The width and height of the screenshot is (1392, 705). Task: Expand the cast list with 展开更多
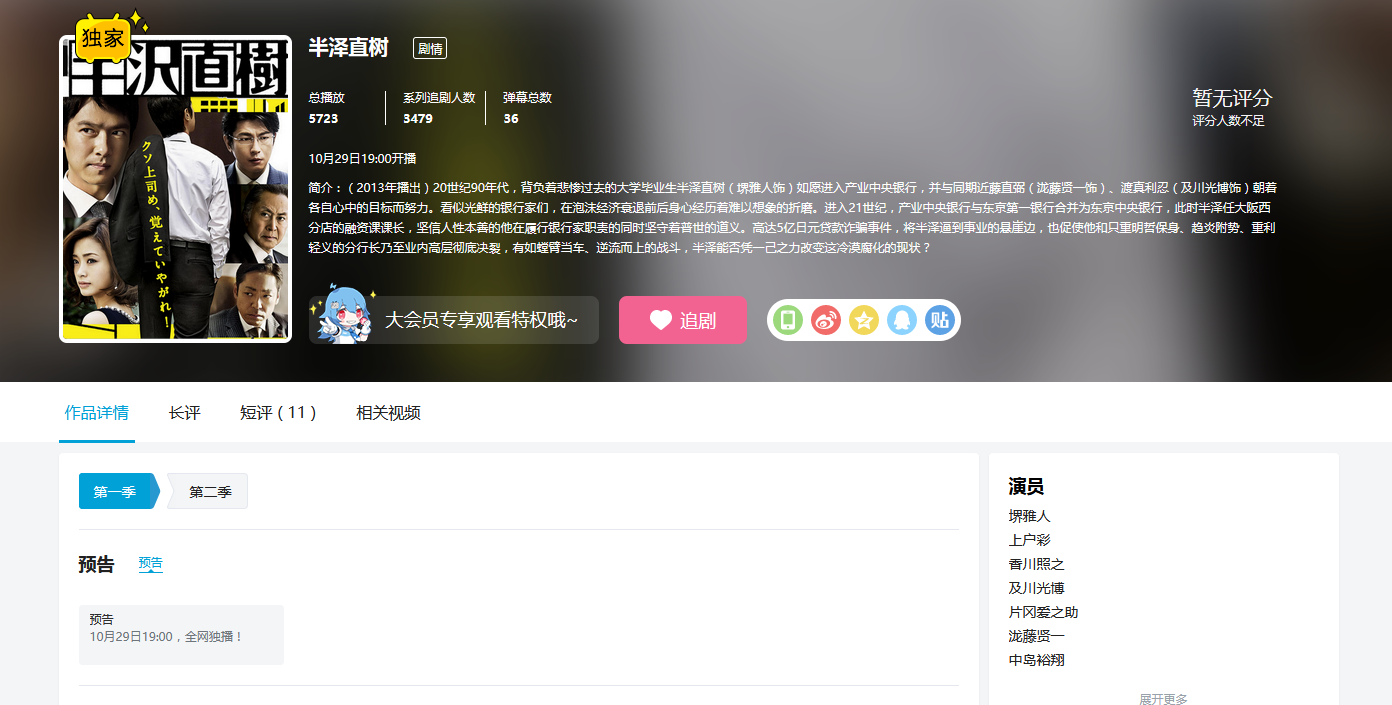pyautogui.click(x=1163, y=698)
